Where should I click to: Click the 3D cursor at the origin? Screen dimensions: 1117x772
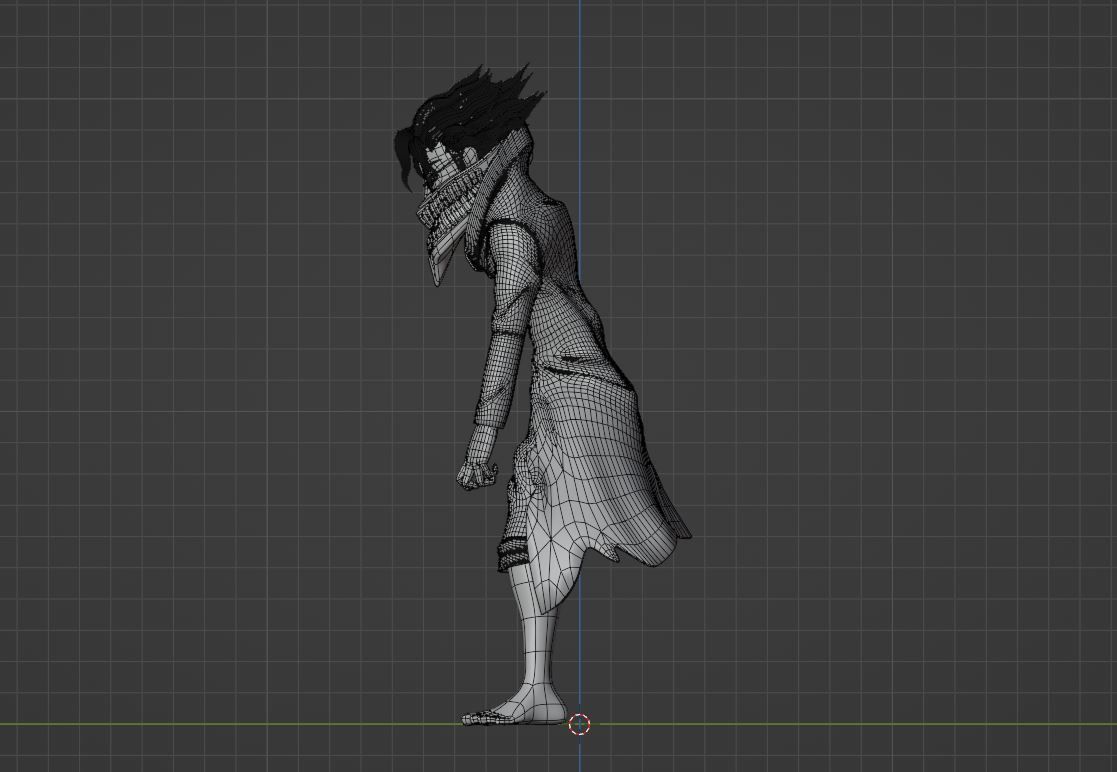click(579, 724)
